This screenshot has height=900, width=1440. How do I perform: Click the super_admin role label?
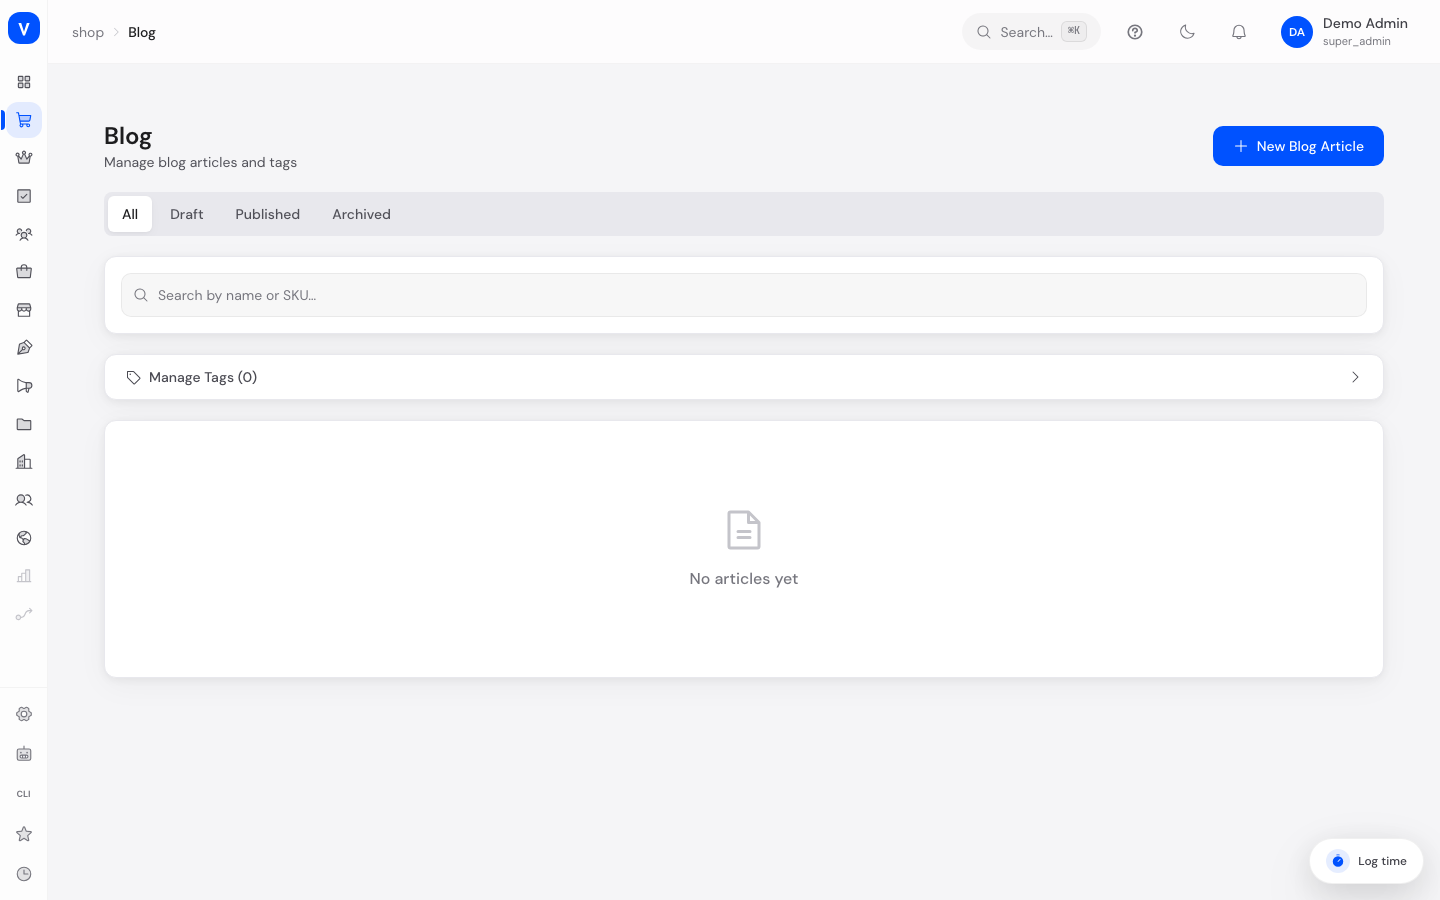pyautogui.click(x=1356, y=41)
